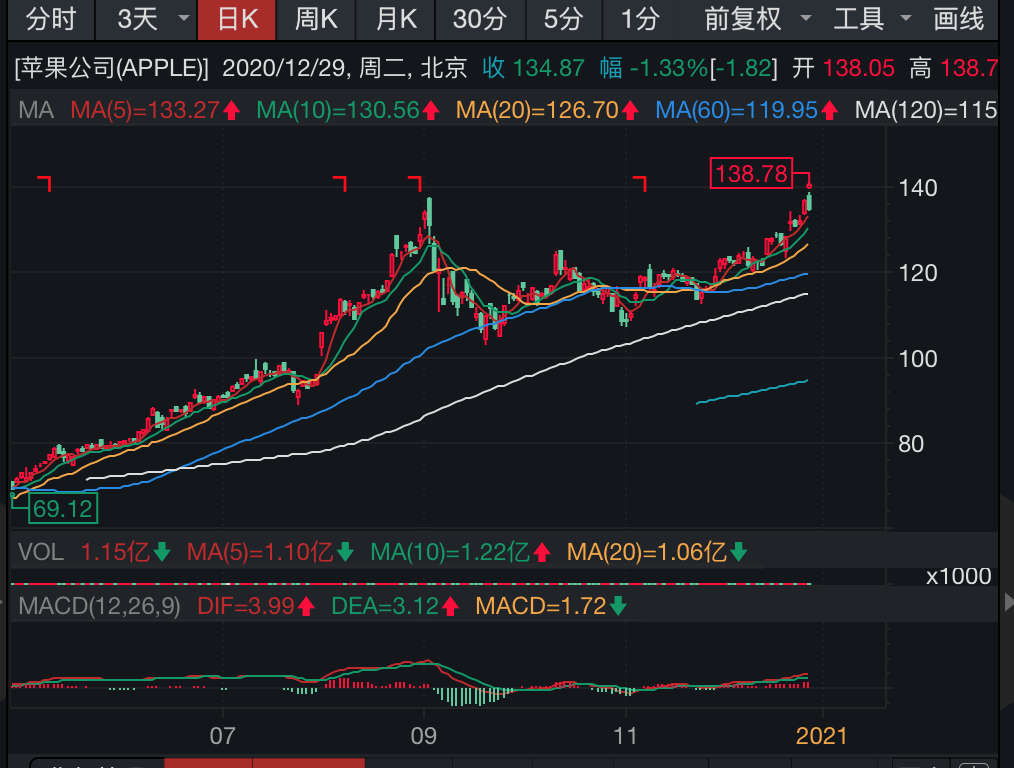Image resolution: width=1014 pixels, height=768 pixels.
Task: Click the MACD(12,26,9) indicator label
Action: pyautogui.click(x=99, y=606)
